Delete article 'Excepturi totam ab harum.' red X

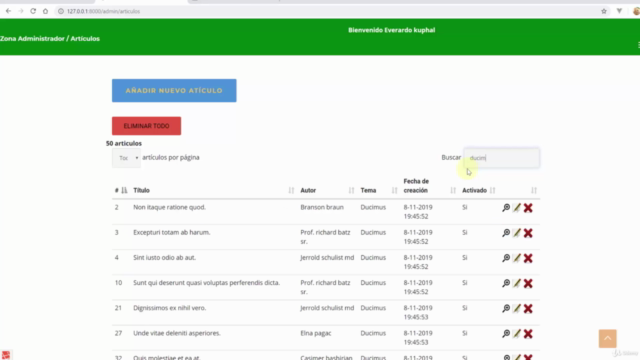click(528, 233)
